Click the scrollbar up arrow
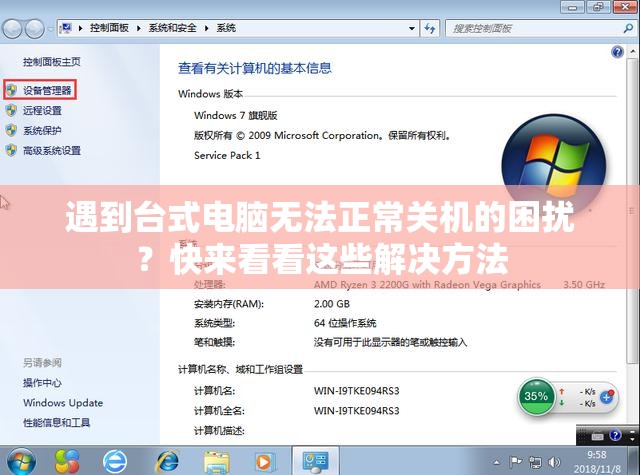Image resolution: width=640 pixels, height=475 pixels. point(633,52)
